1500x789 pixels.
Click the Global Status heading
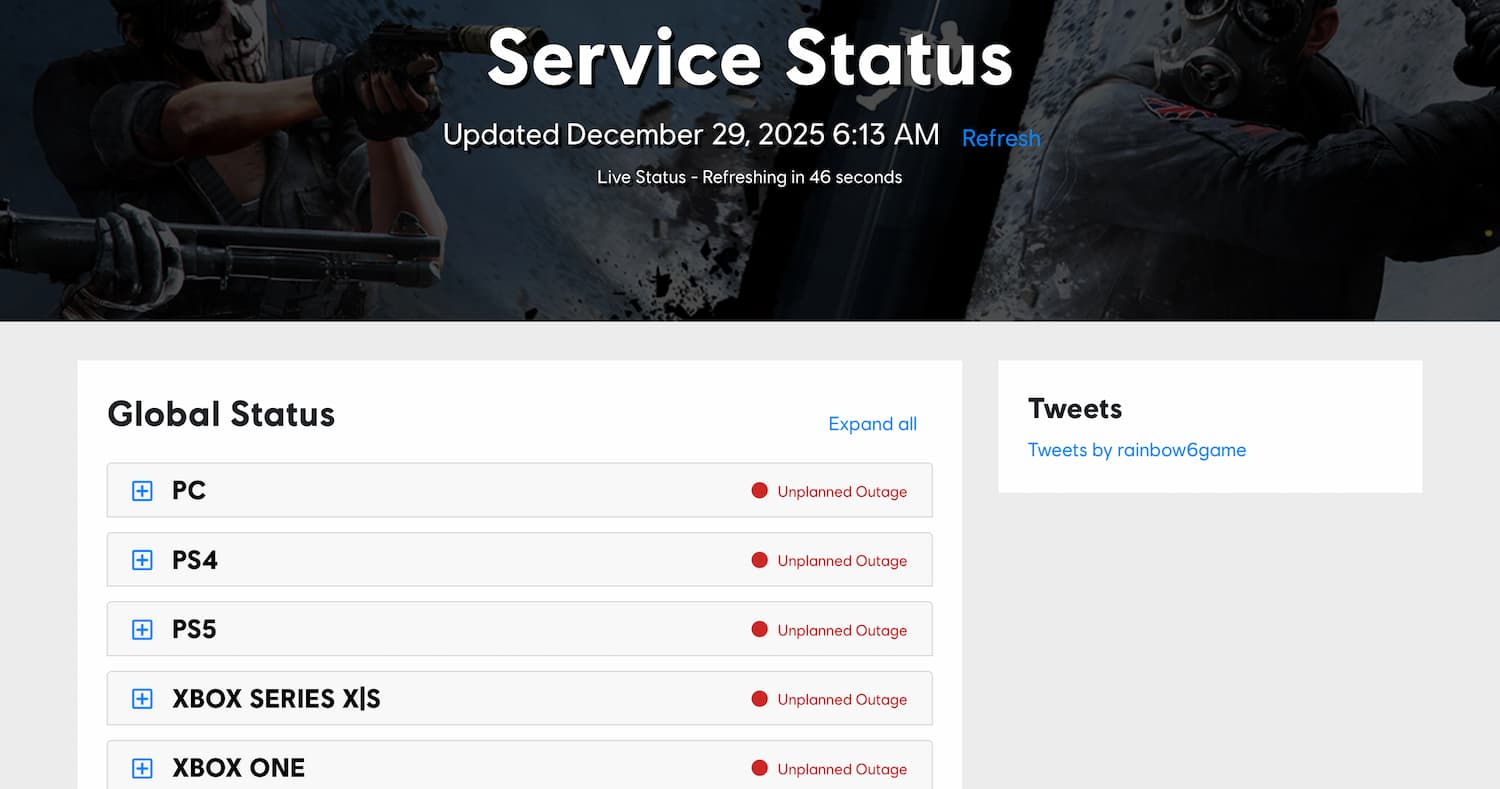click(221, 414)
